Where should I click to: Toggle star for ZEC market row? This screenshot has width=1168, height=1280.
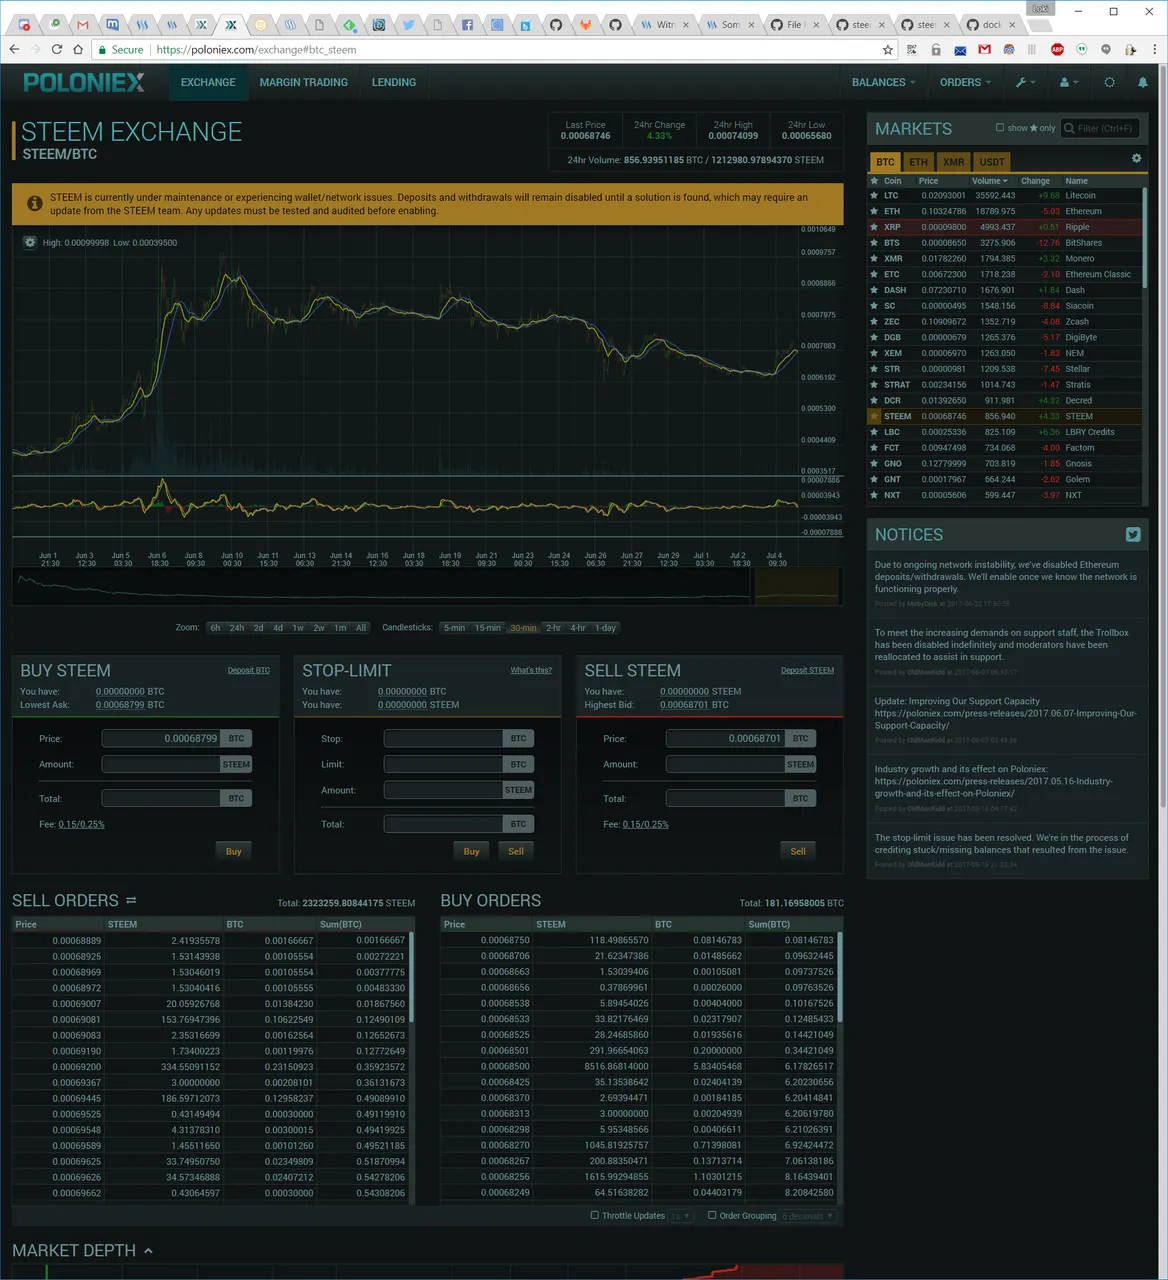coord(874,322)
